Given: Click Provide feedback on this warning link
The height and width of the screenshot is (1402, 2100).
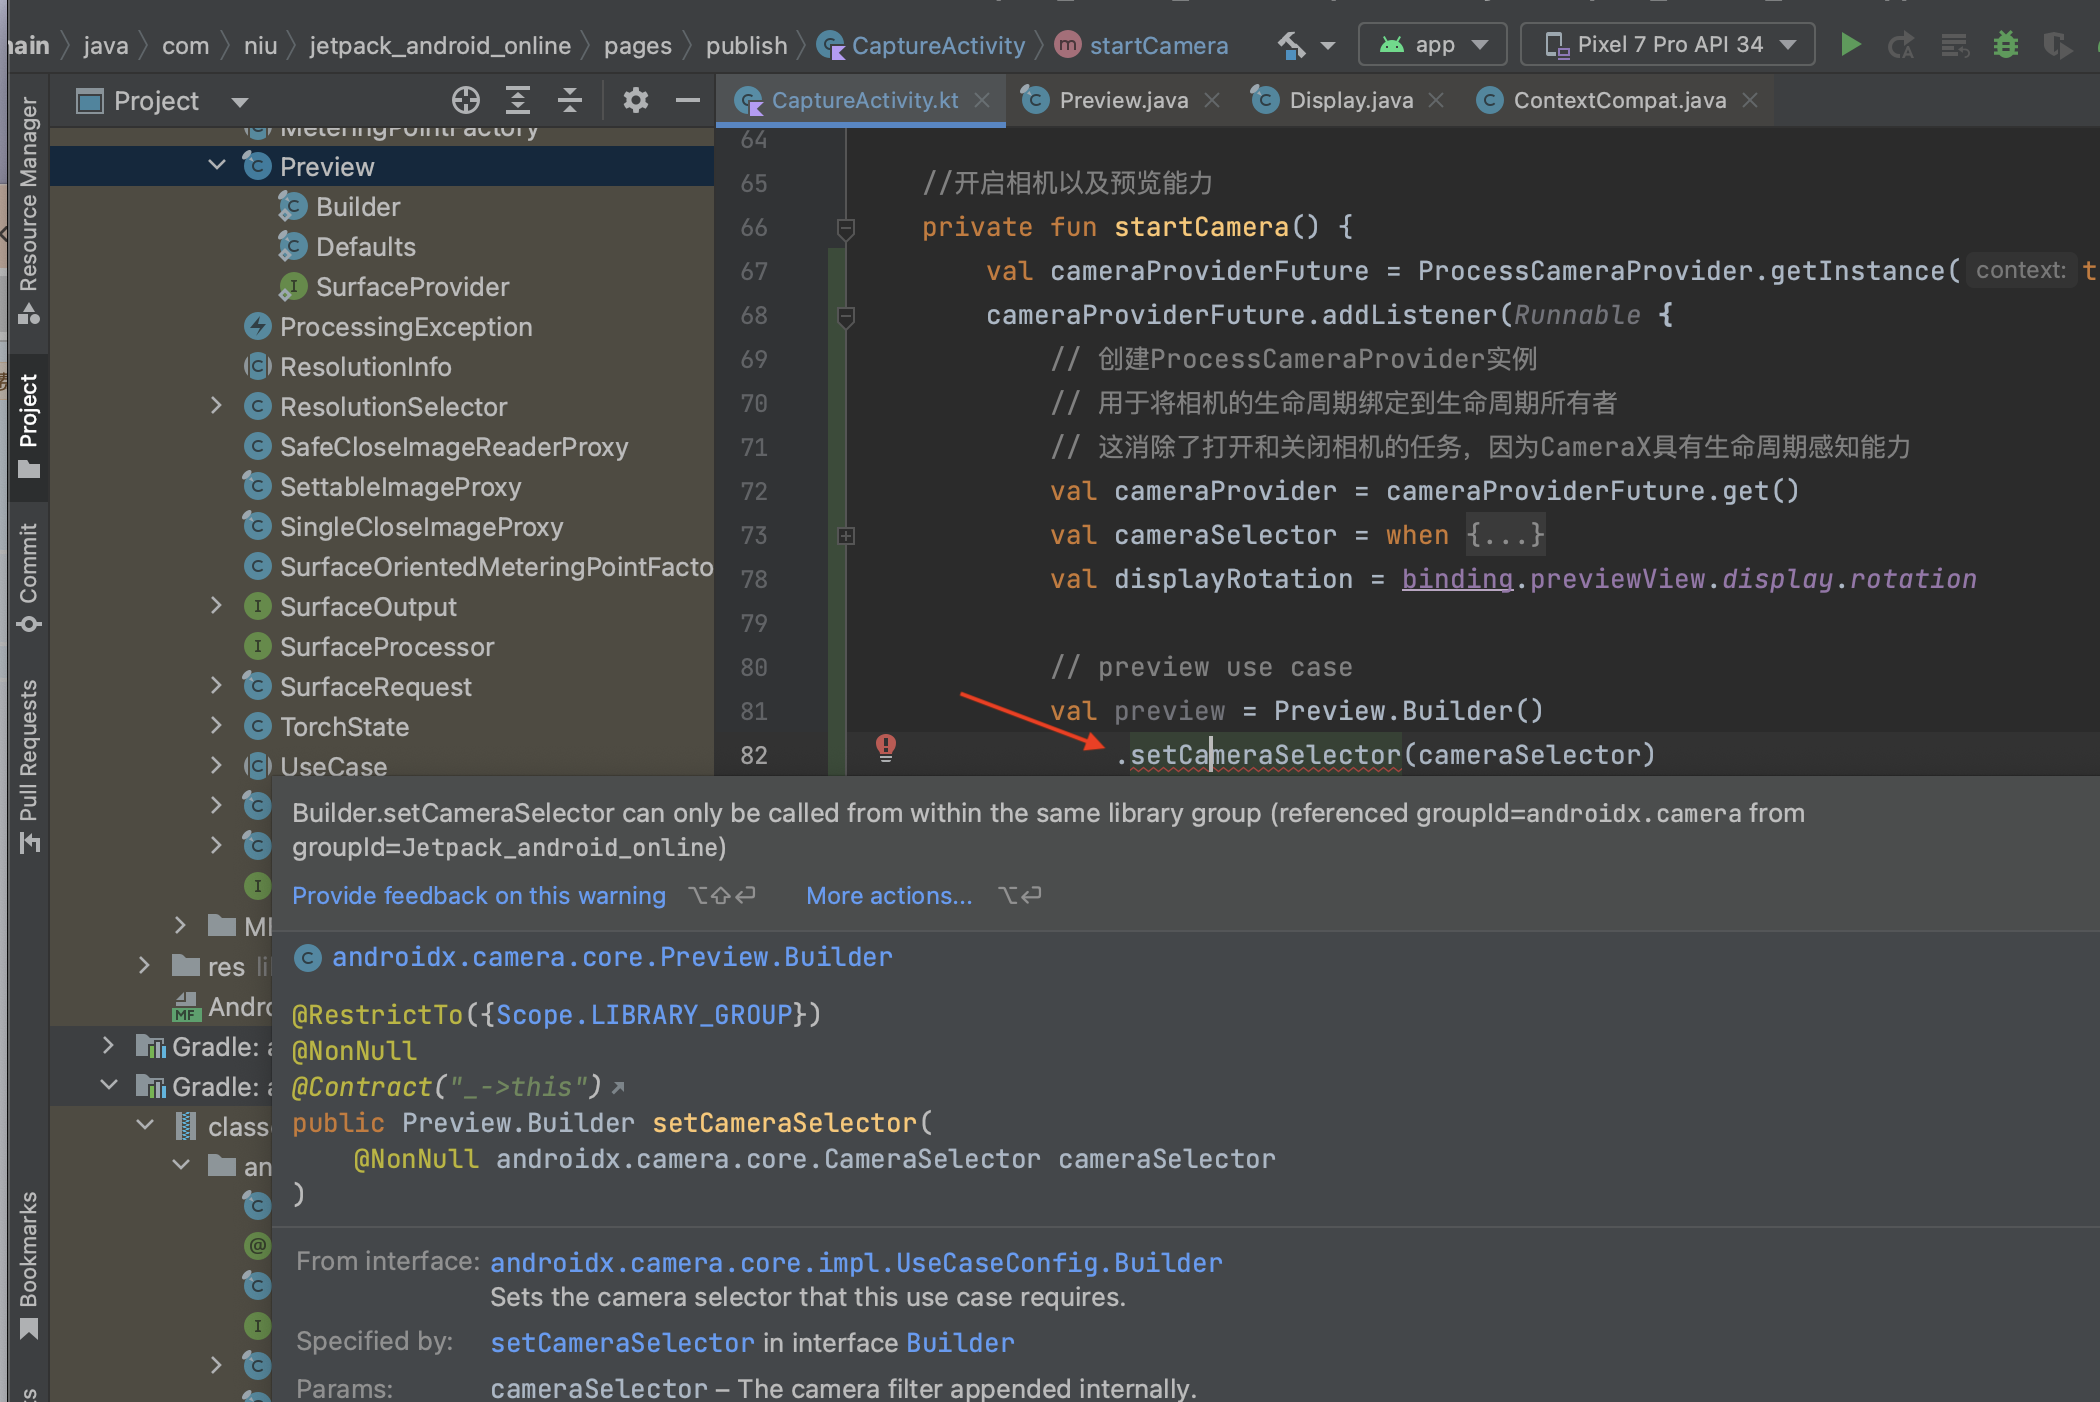Looking at the screenshot, I should point(478,896).
